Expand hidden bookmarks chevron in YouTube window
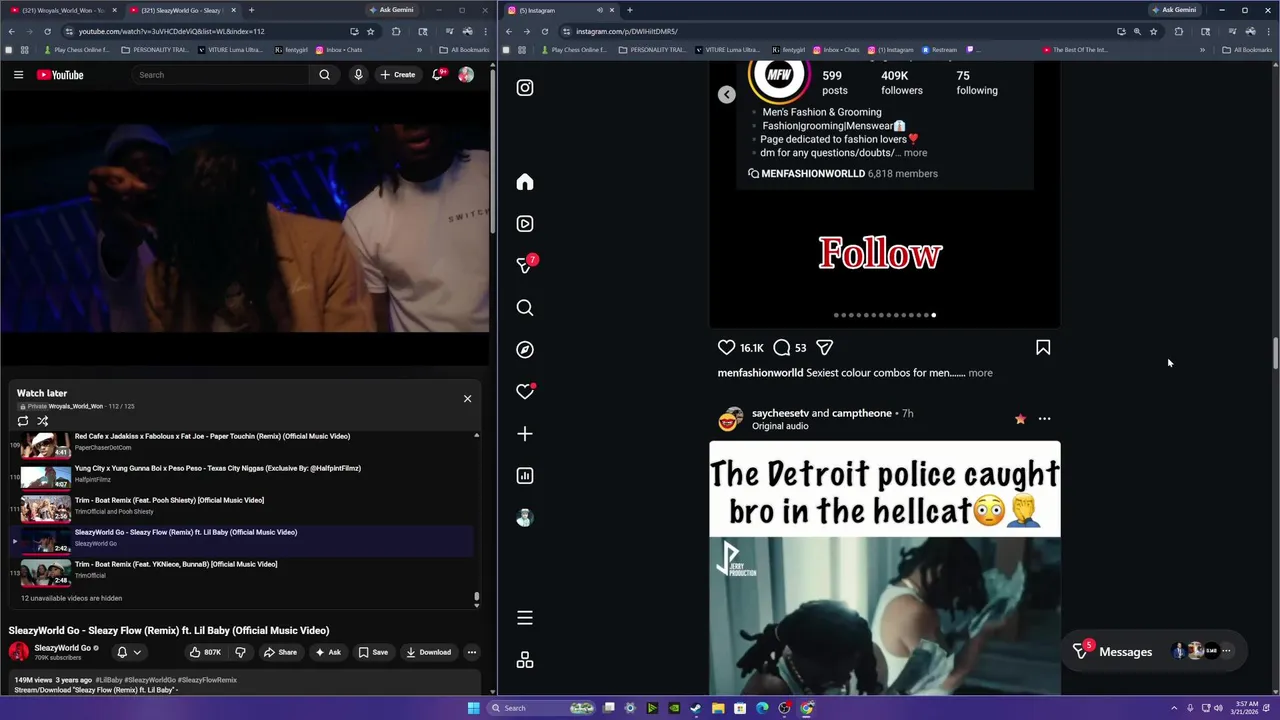 pyautogui.click(x=420, y=50)
